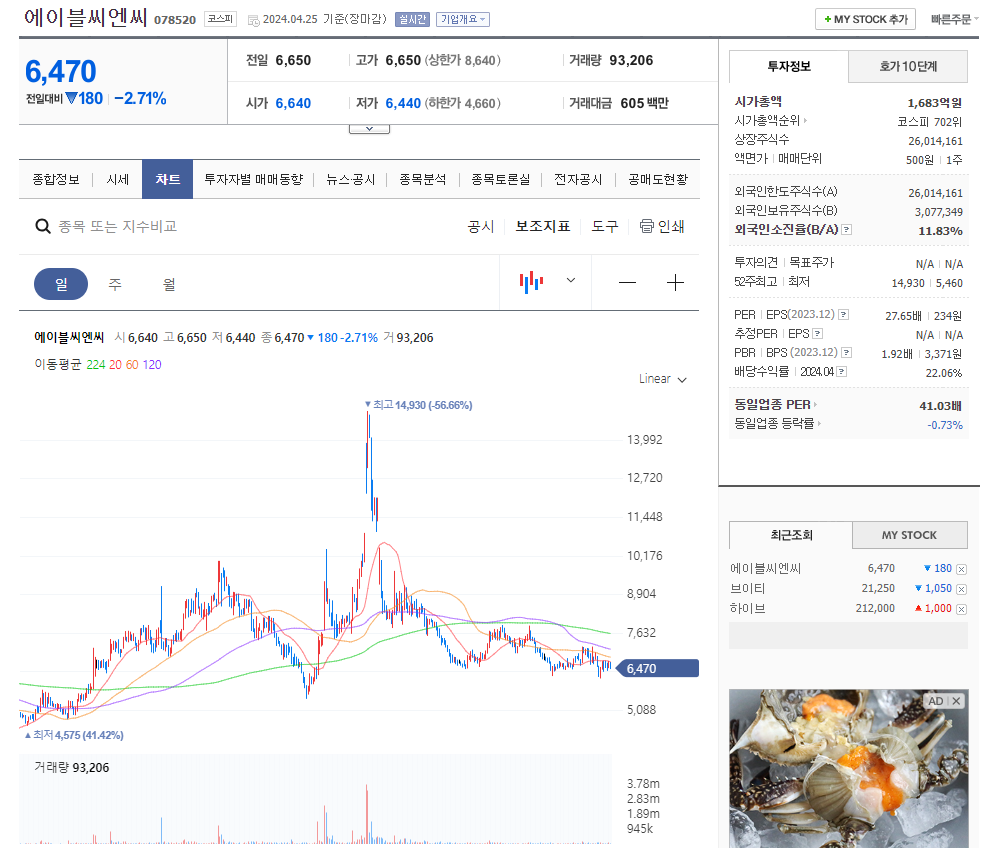The height and width of the screenshot is (848, 985).
Task: Open 하이브 in recent list
Action: (x=748, y=609)
